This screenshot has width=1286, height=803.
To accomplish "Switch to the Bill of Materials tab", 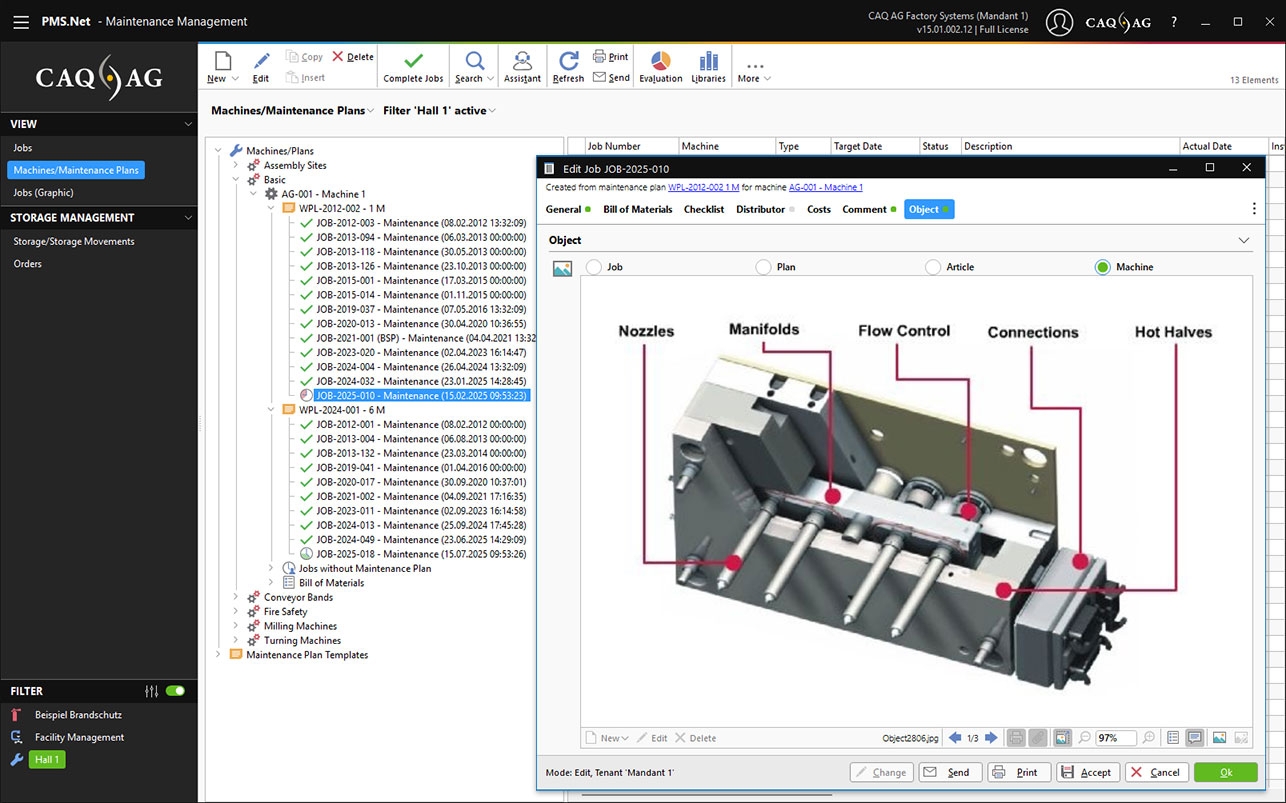I will click(637, 209).
